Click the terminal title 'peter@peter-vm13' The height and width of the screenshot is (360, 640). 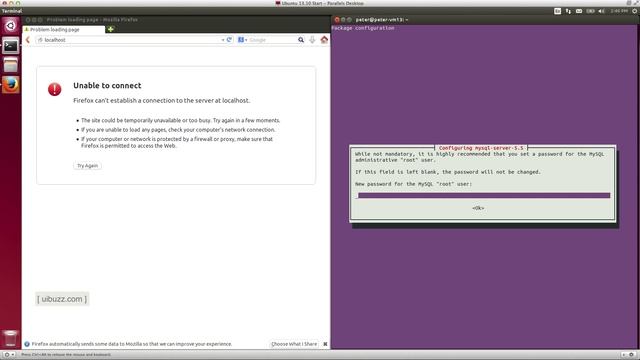pos(382,20)
